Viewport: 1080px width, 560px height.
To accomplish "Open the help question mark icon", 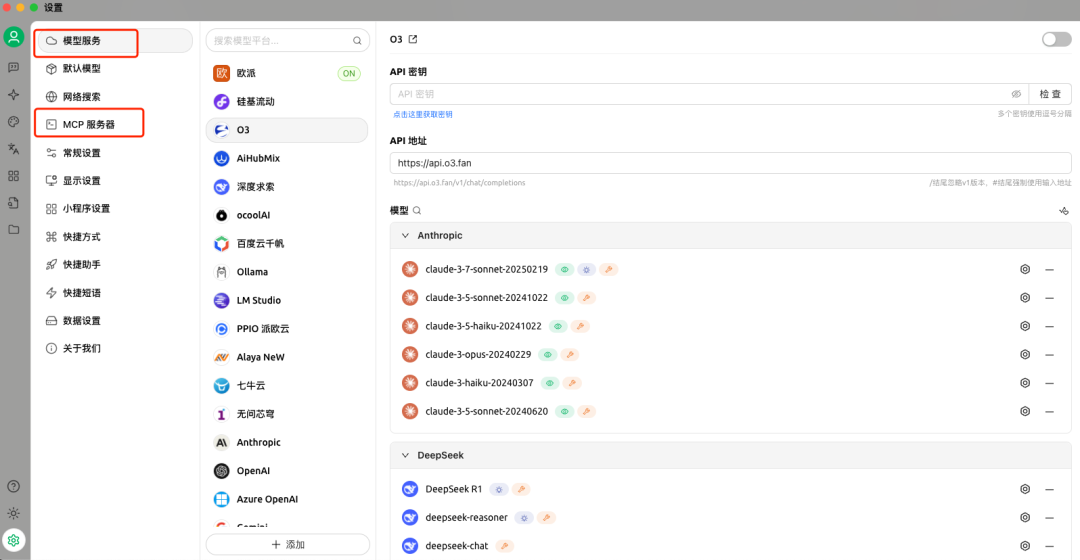I will coord(13,487).
